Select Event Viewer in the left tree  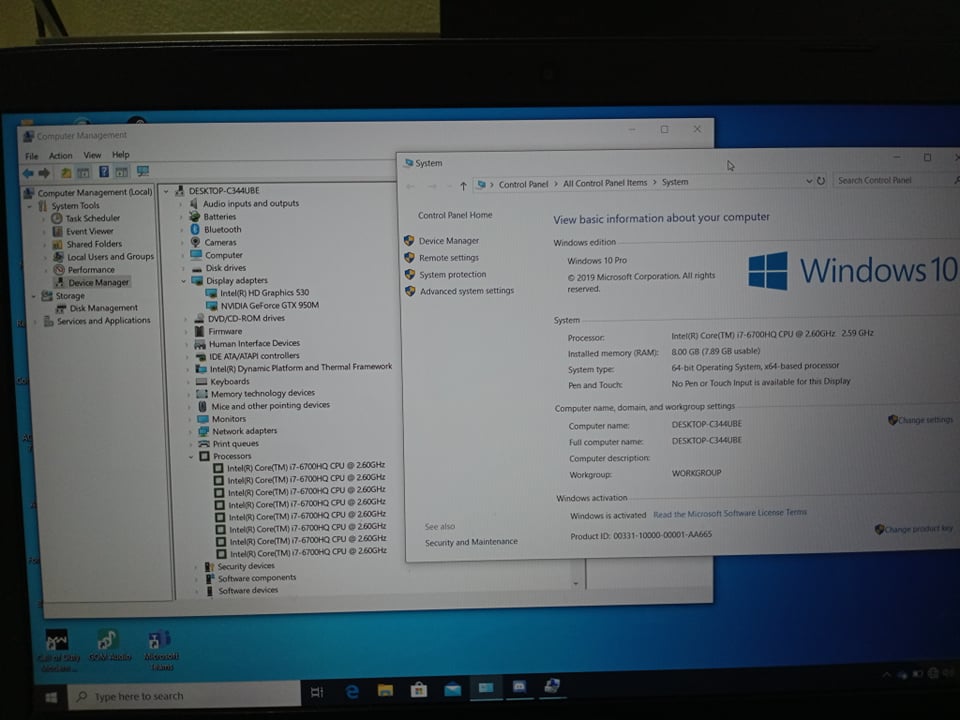(89, 231)
